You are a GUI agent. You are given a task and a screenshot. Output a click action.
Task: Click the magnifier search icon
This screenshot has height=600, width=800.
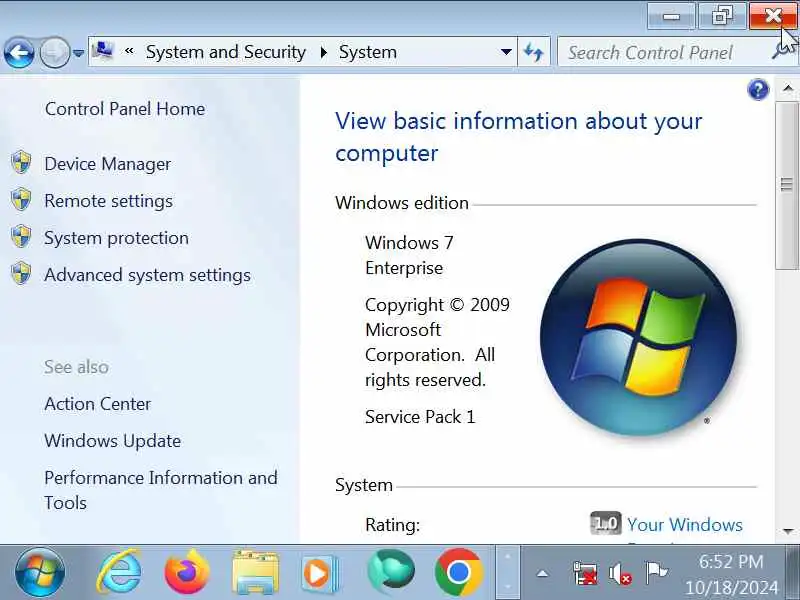point(782,51)
